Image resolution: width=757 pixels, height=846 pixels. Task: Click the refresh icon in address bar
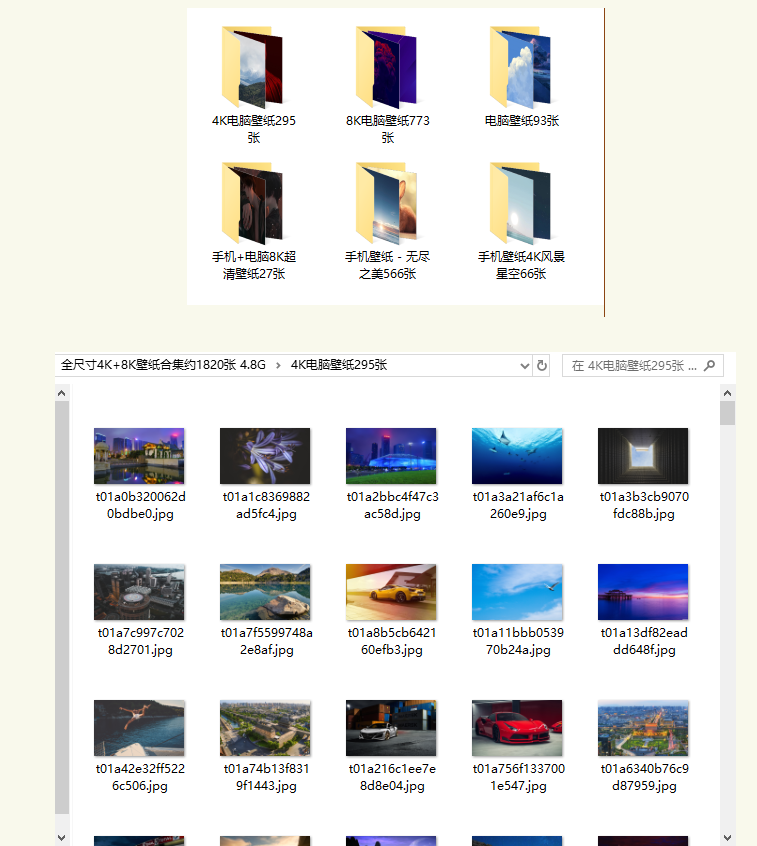[x=542, y=366]
